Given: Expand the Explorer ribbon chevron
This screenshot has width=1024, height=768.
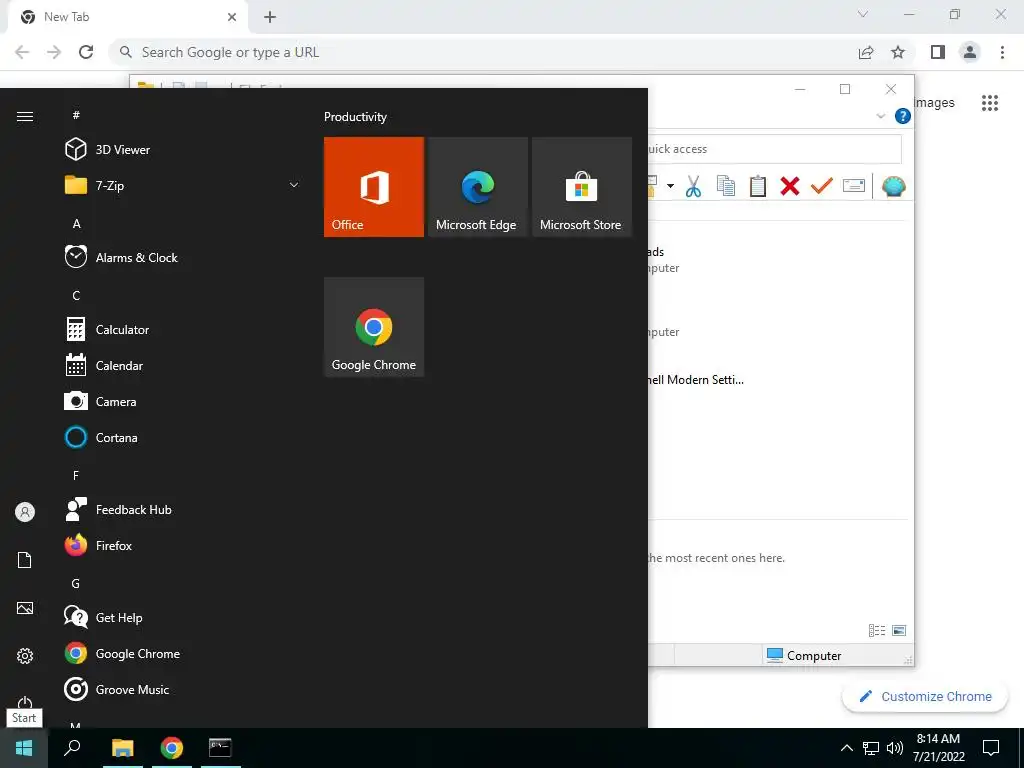Looking at the screenshot, I should point(880,116).
